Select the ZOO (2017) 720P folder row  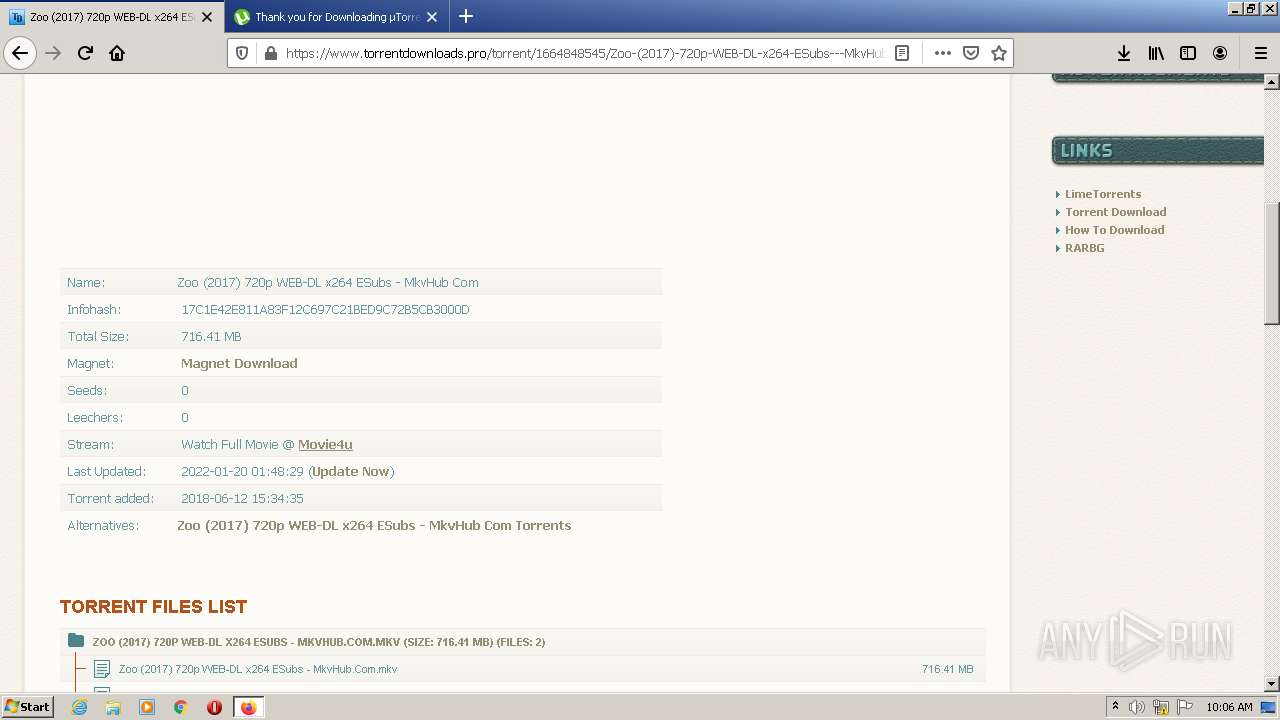[523, 642]
